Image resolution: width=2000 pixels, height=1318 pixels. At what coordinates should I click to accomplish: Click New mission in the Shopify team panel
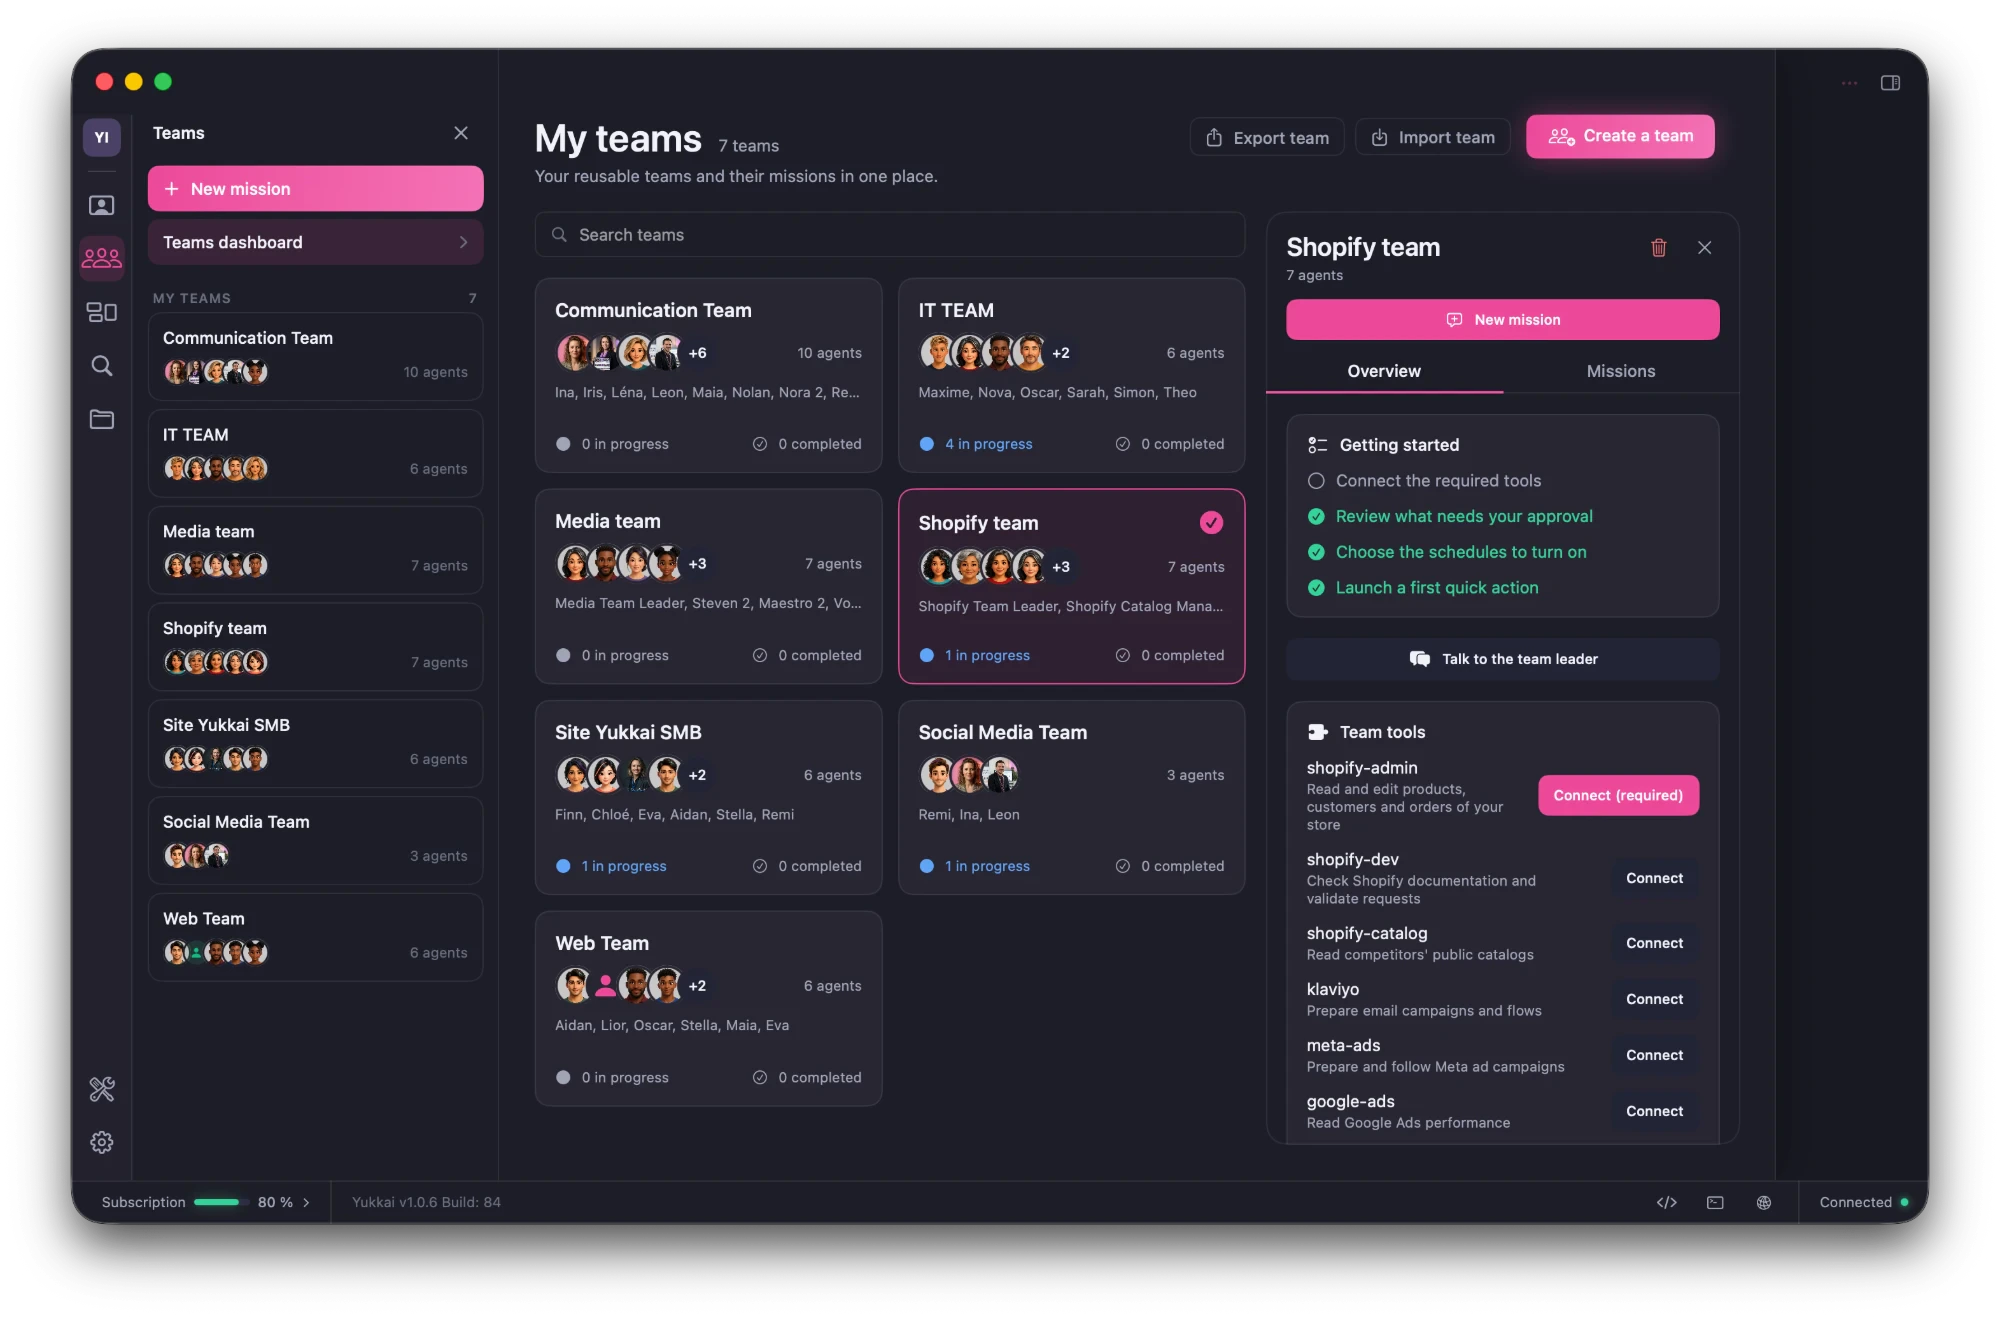point(1502,320)
